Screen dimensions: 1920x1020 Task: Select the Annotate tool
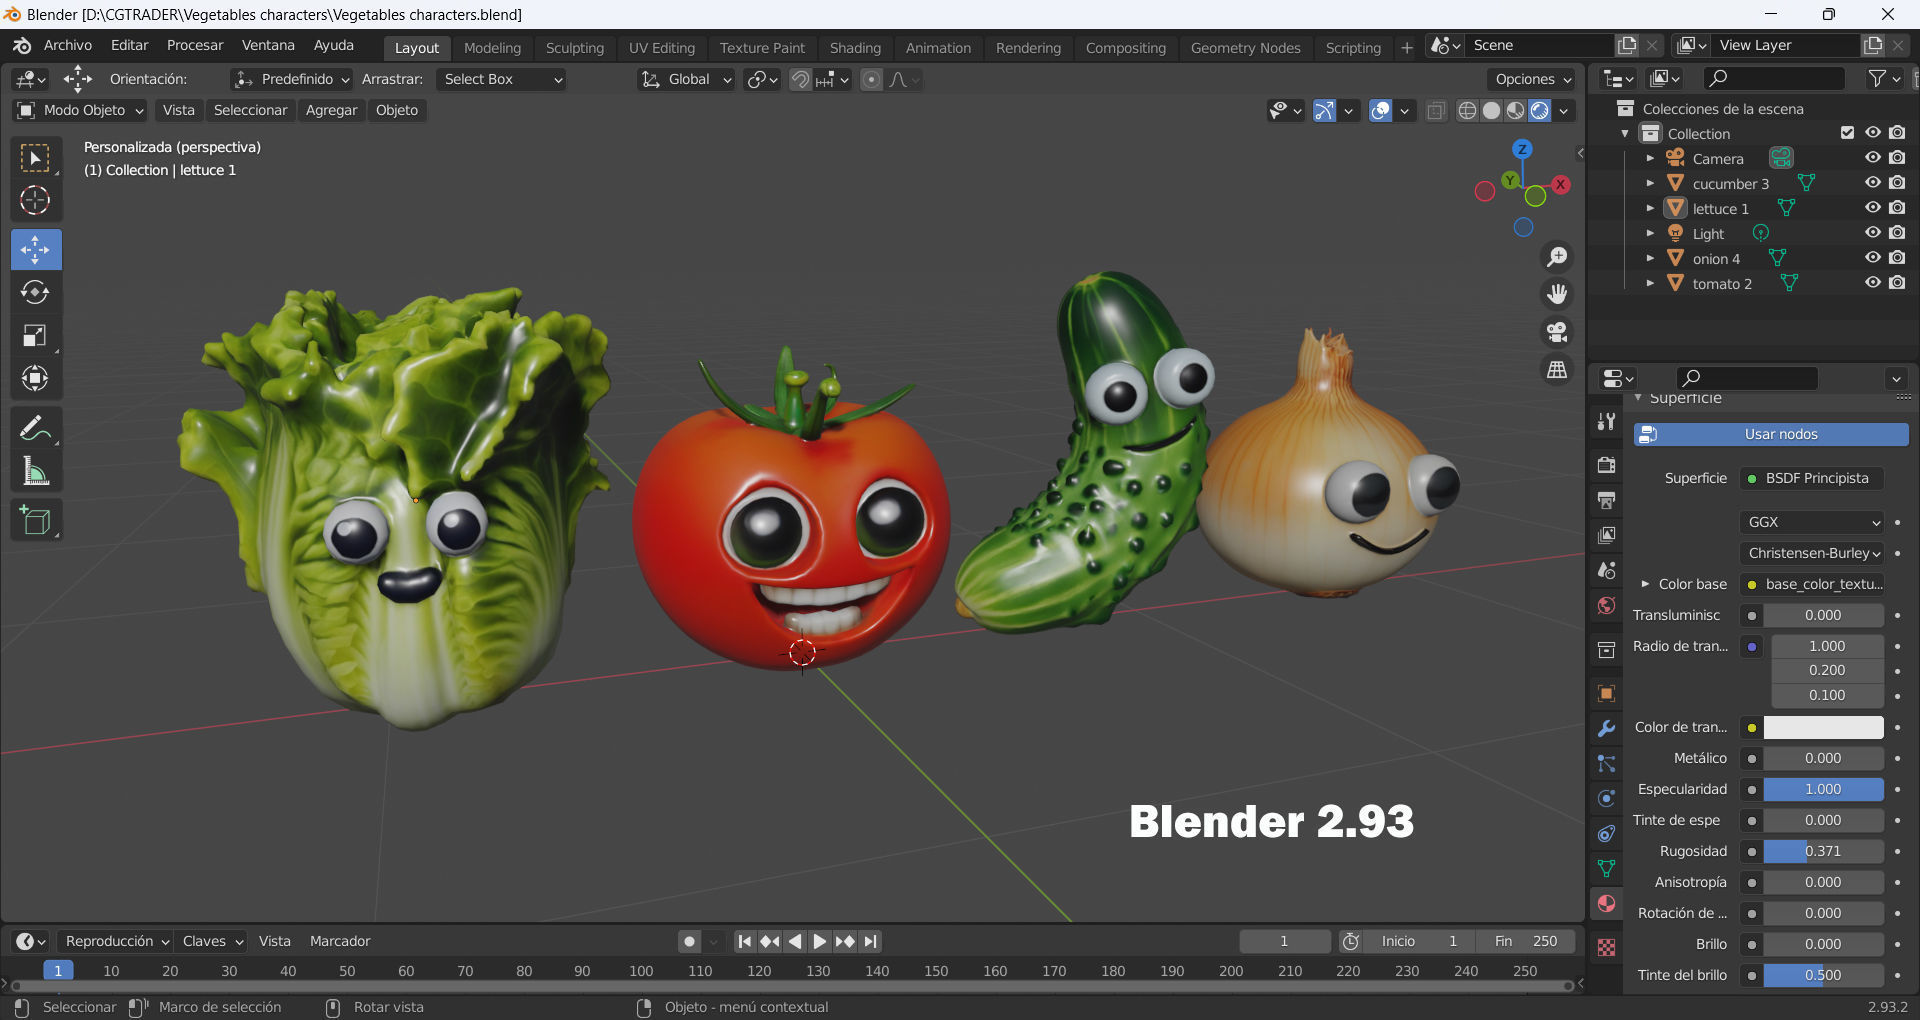[x=35, y=429]
